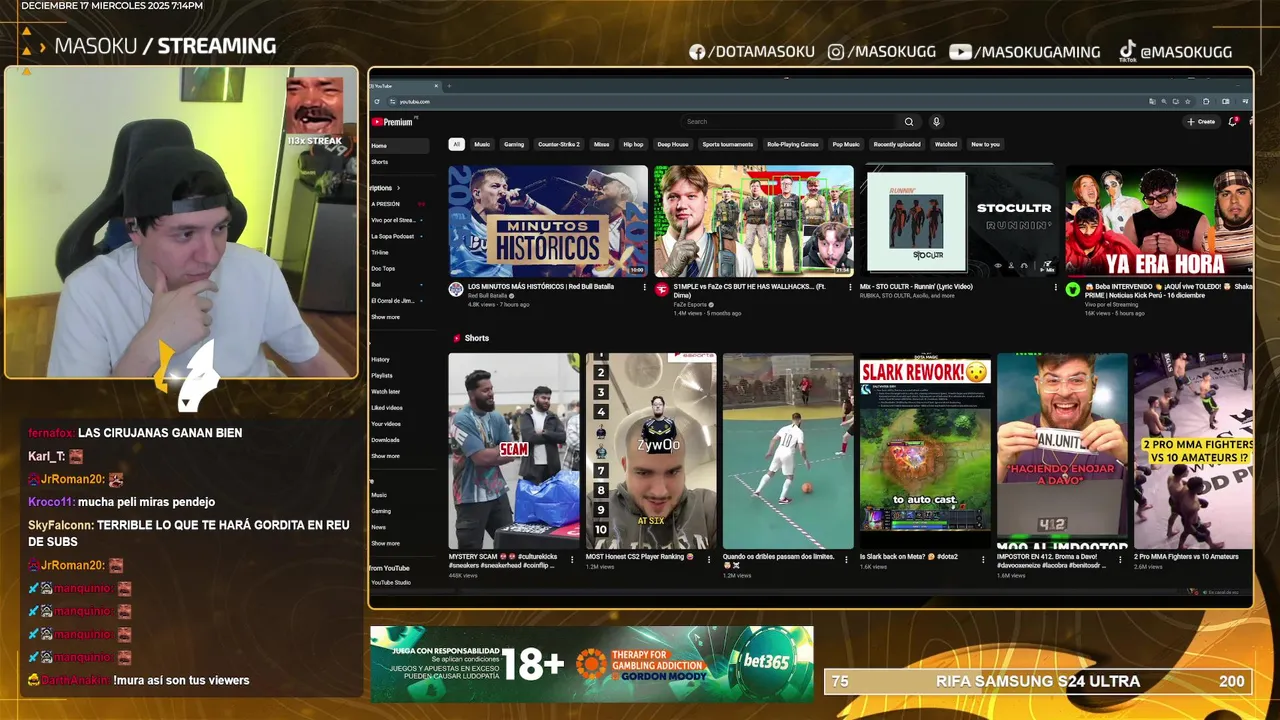Expand Explore list Show more under News

click(385, 543)
